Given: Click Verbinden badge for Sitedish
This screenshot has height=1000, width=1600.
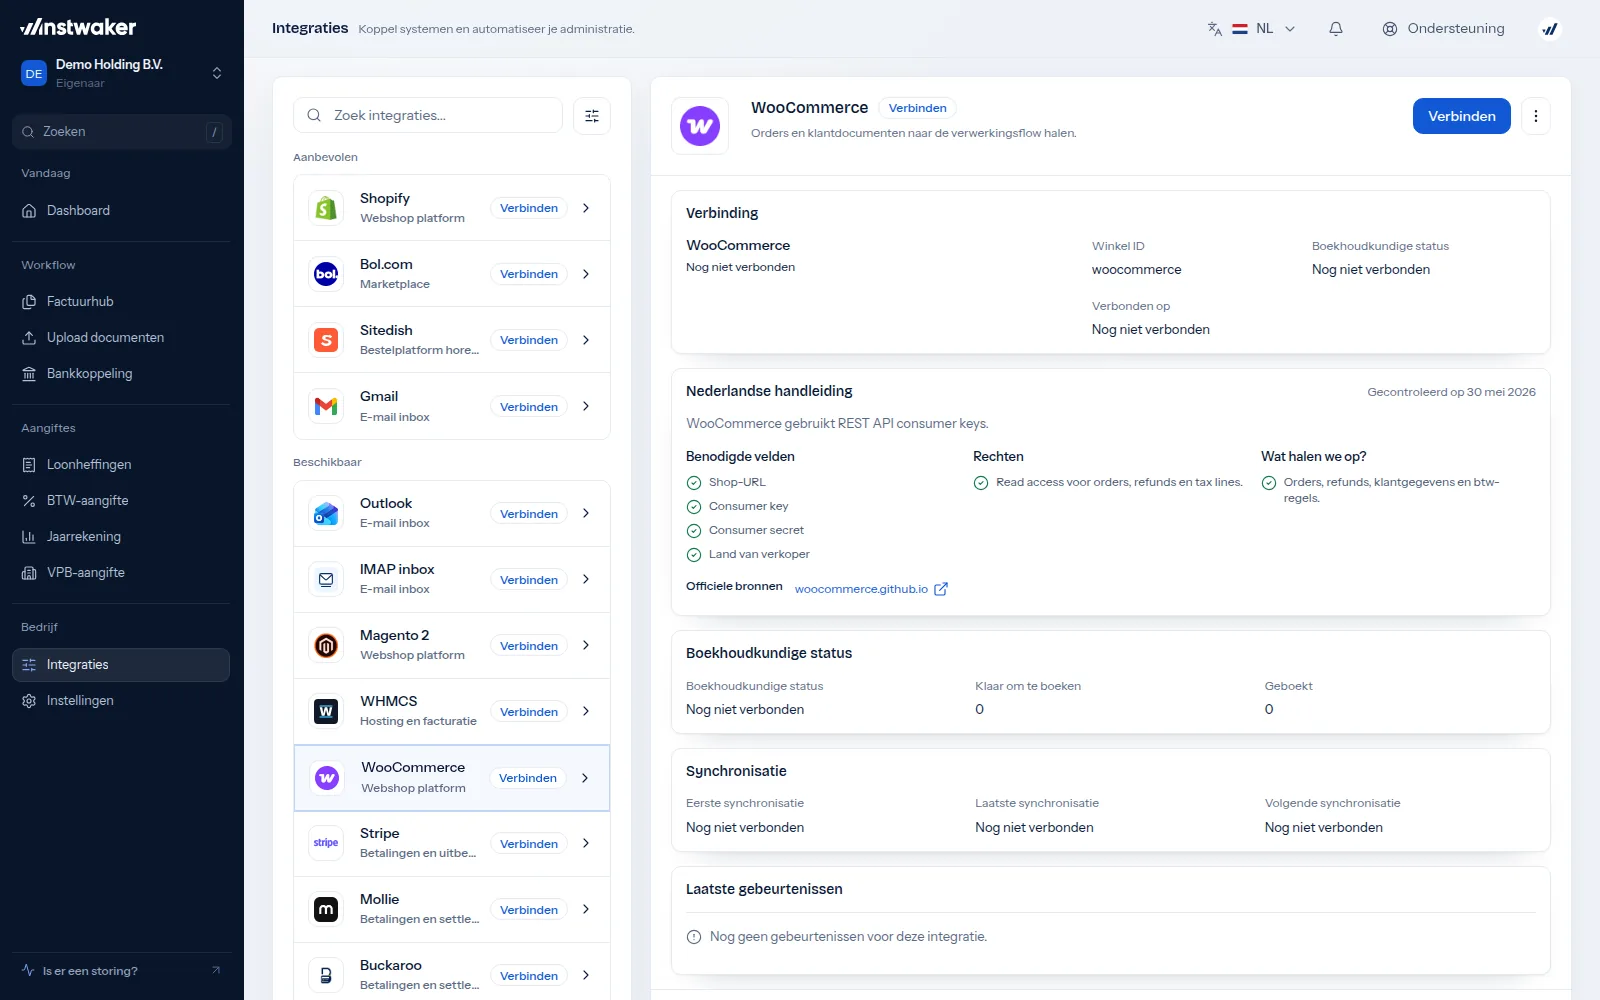Looking at the screenshot, I should (529, 340).
